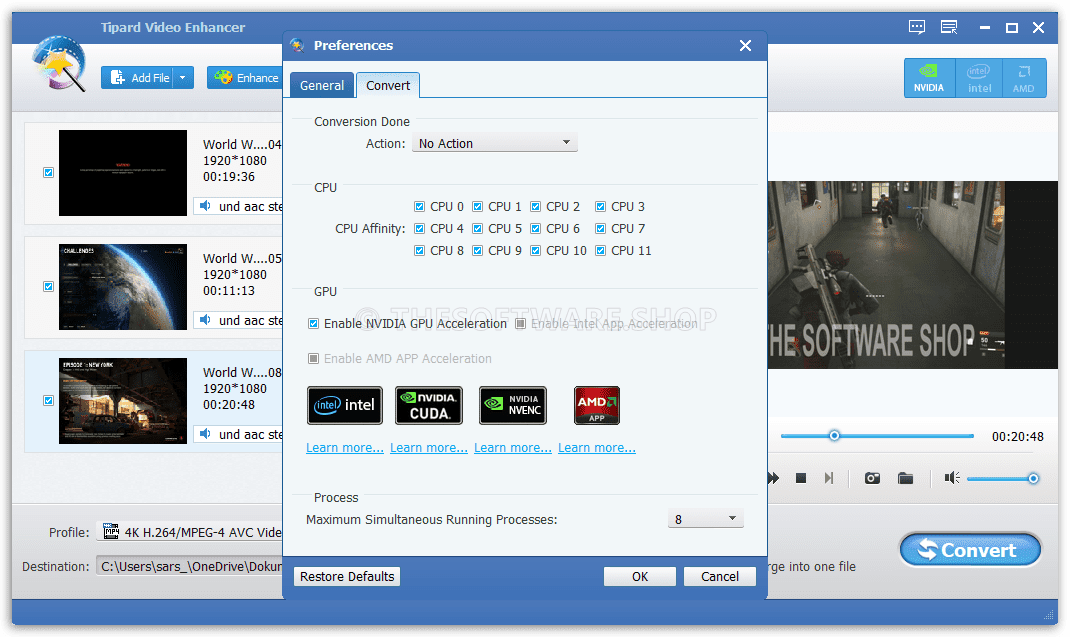Click the profile format icon
The height and width of the screenshot is (637, 1070).
pos(111,531)
